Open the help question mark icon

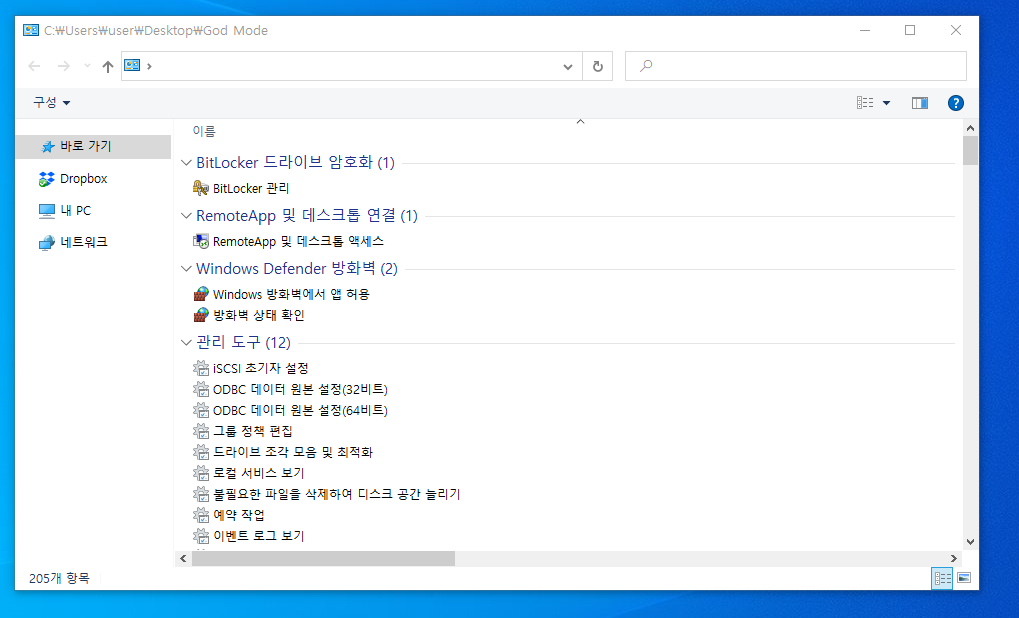pos(955,103)
